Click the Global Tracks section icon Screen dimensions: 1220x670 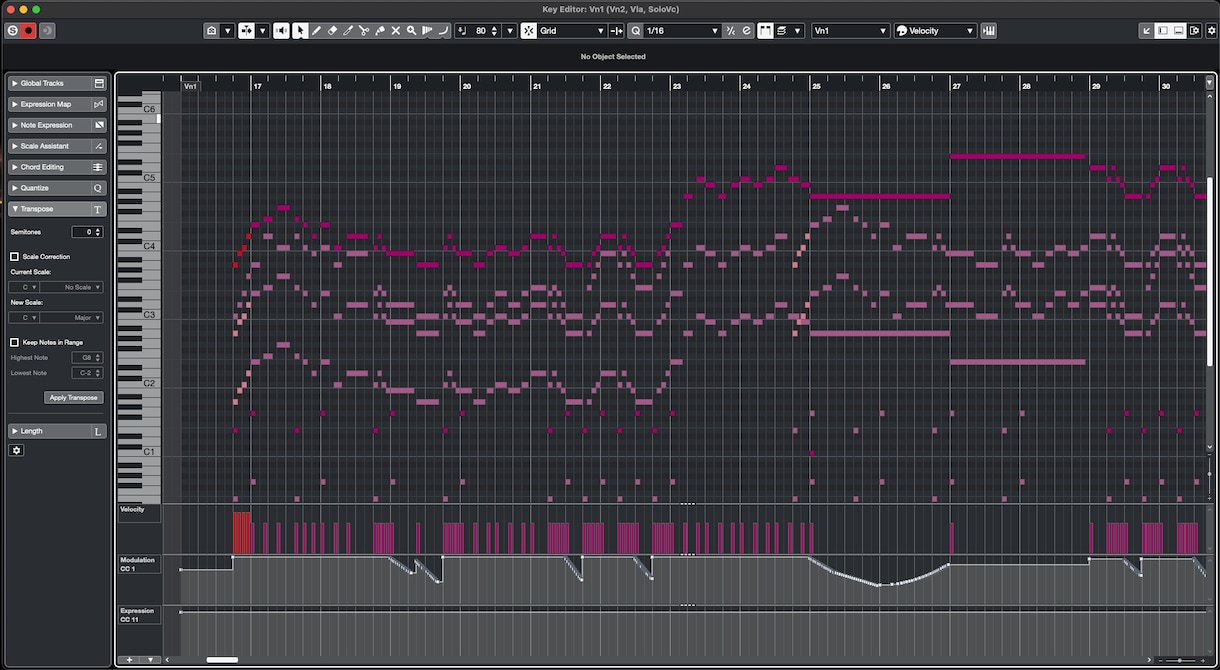point(99,83)
